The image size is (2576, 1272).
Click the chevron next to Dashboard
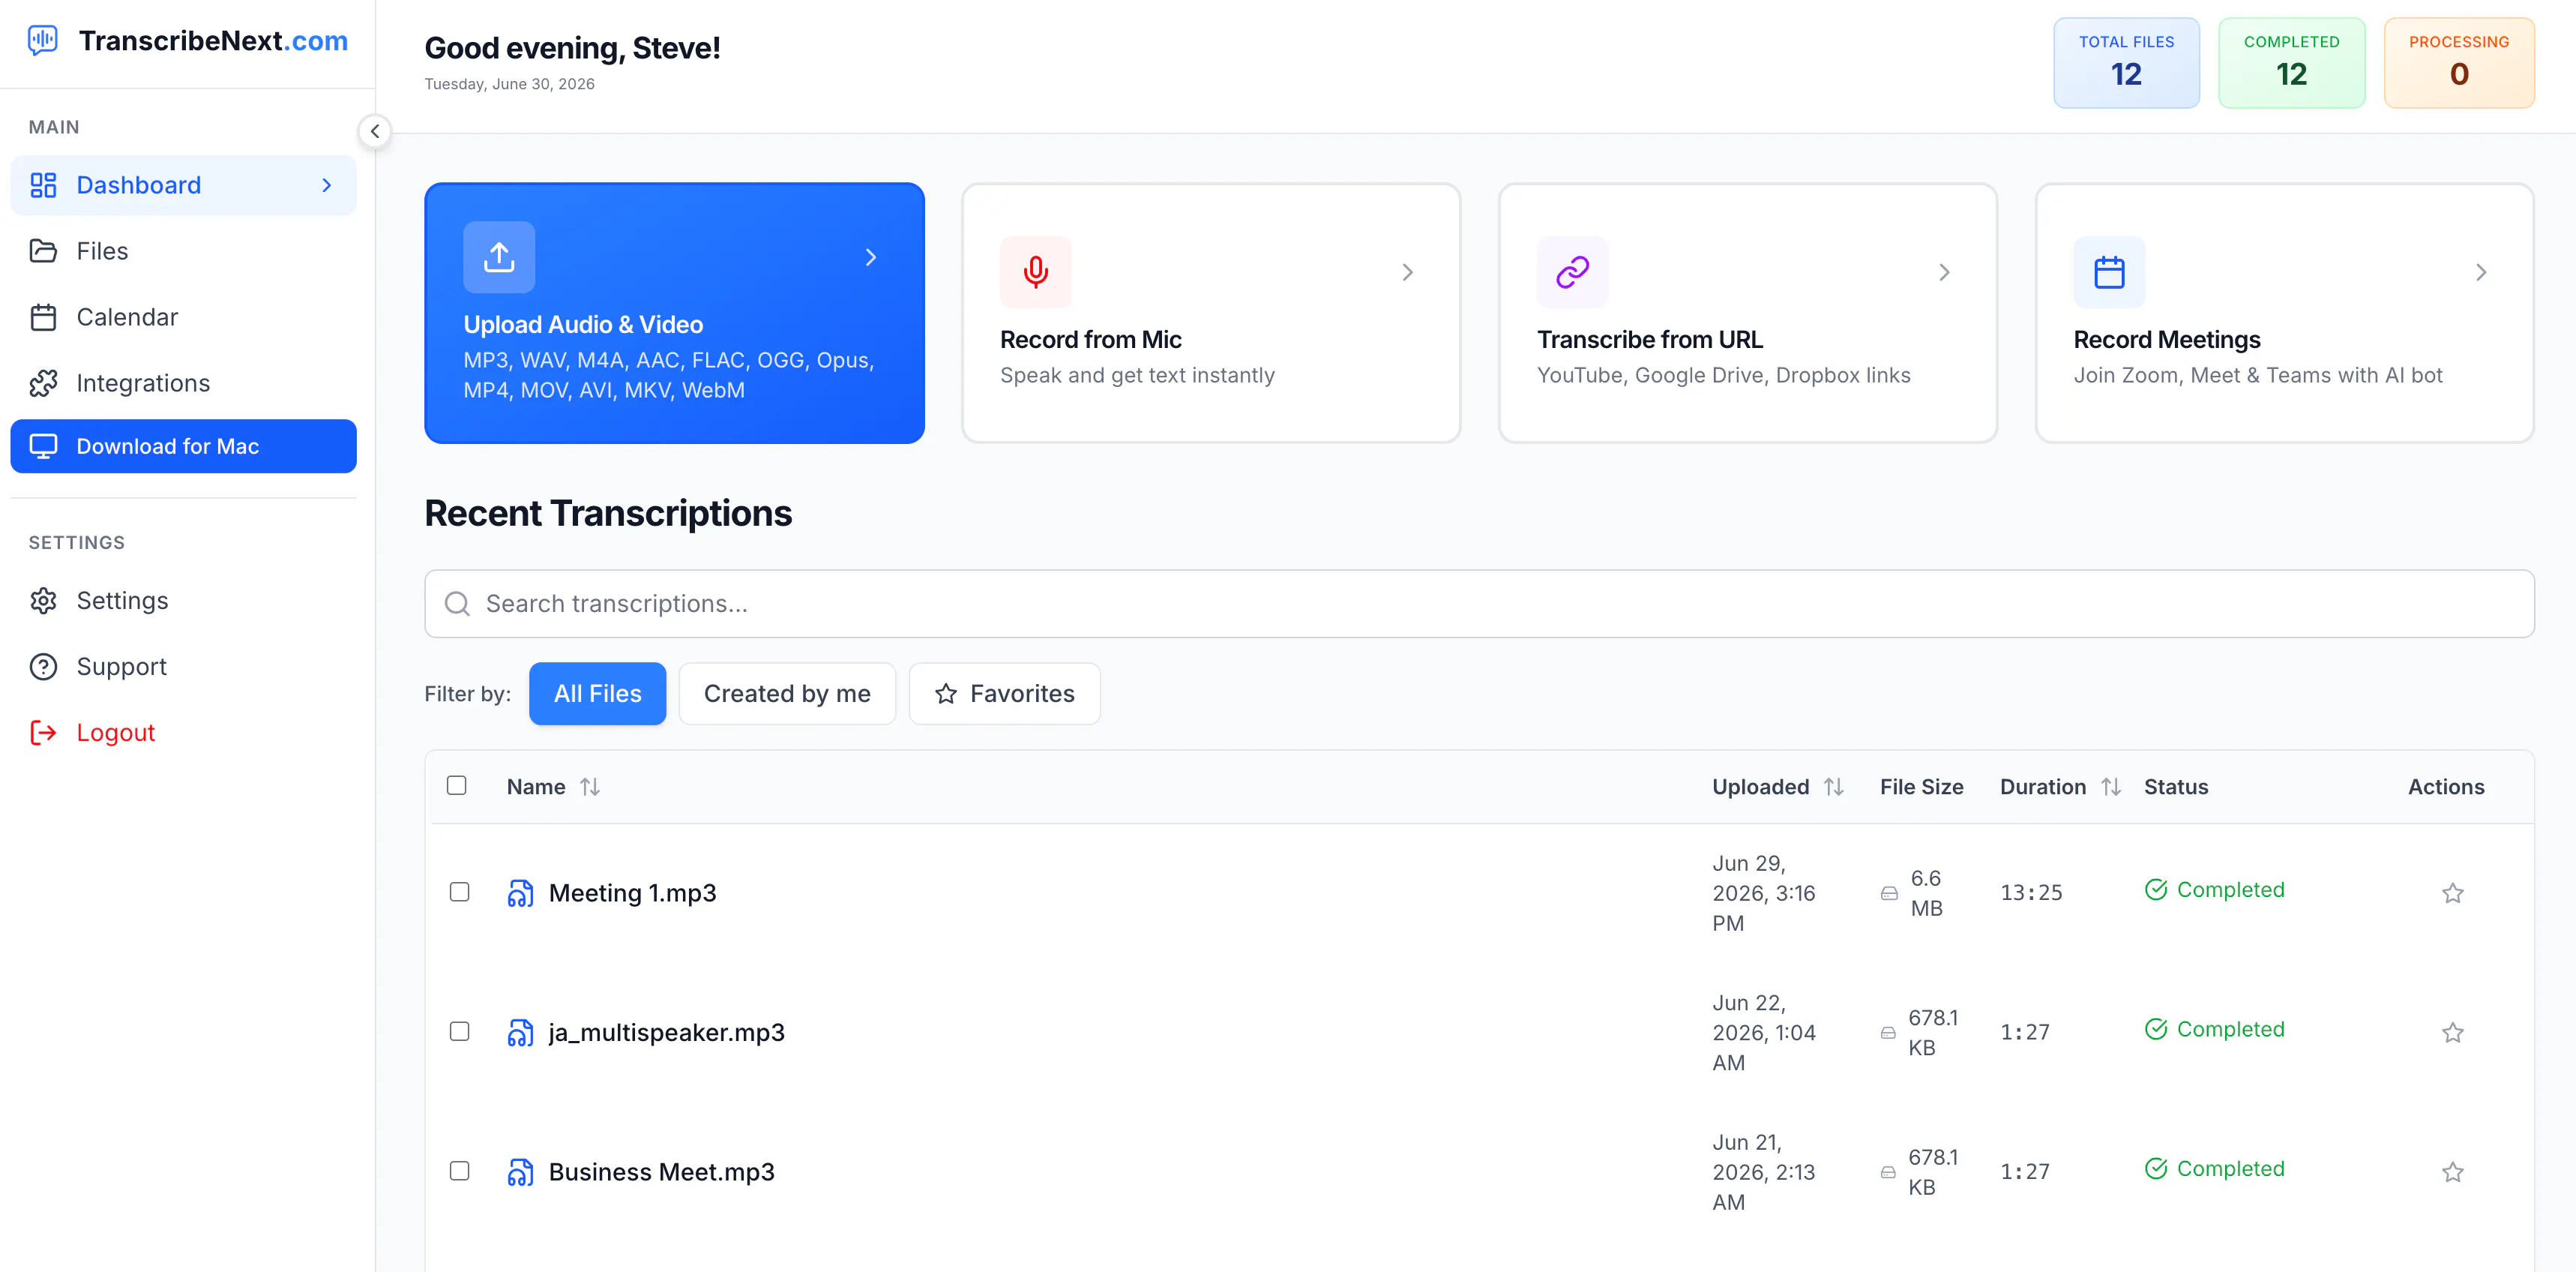coord(326,185)
